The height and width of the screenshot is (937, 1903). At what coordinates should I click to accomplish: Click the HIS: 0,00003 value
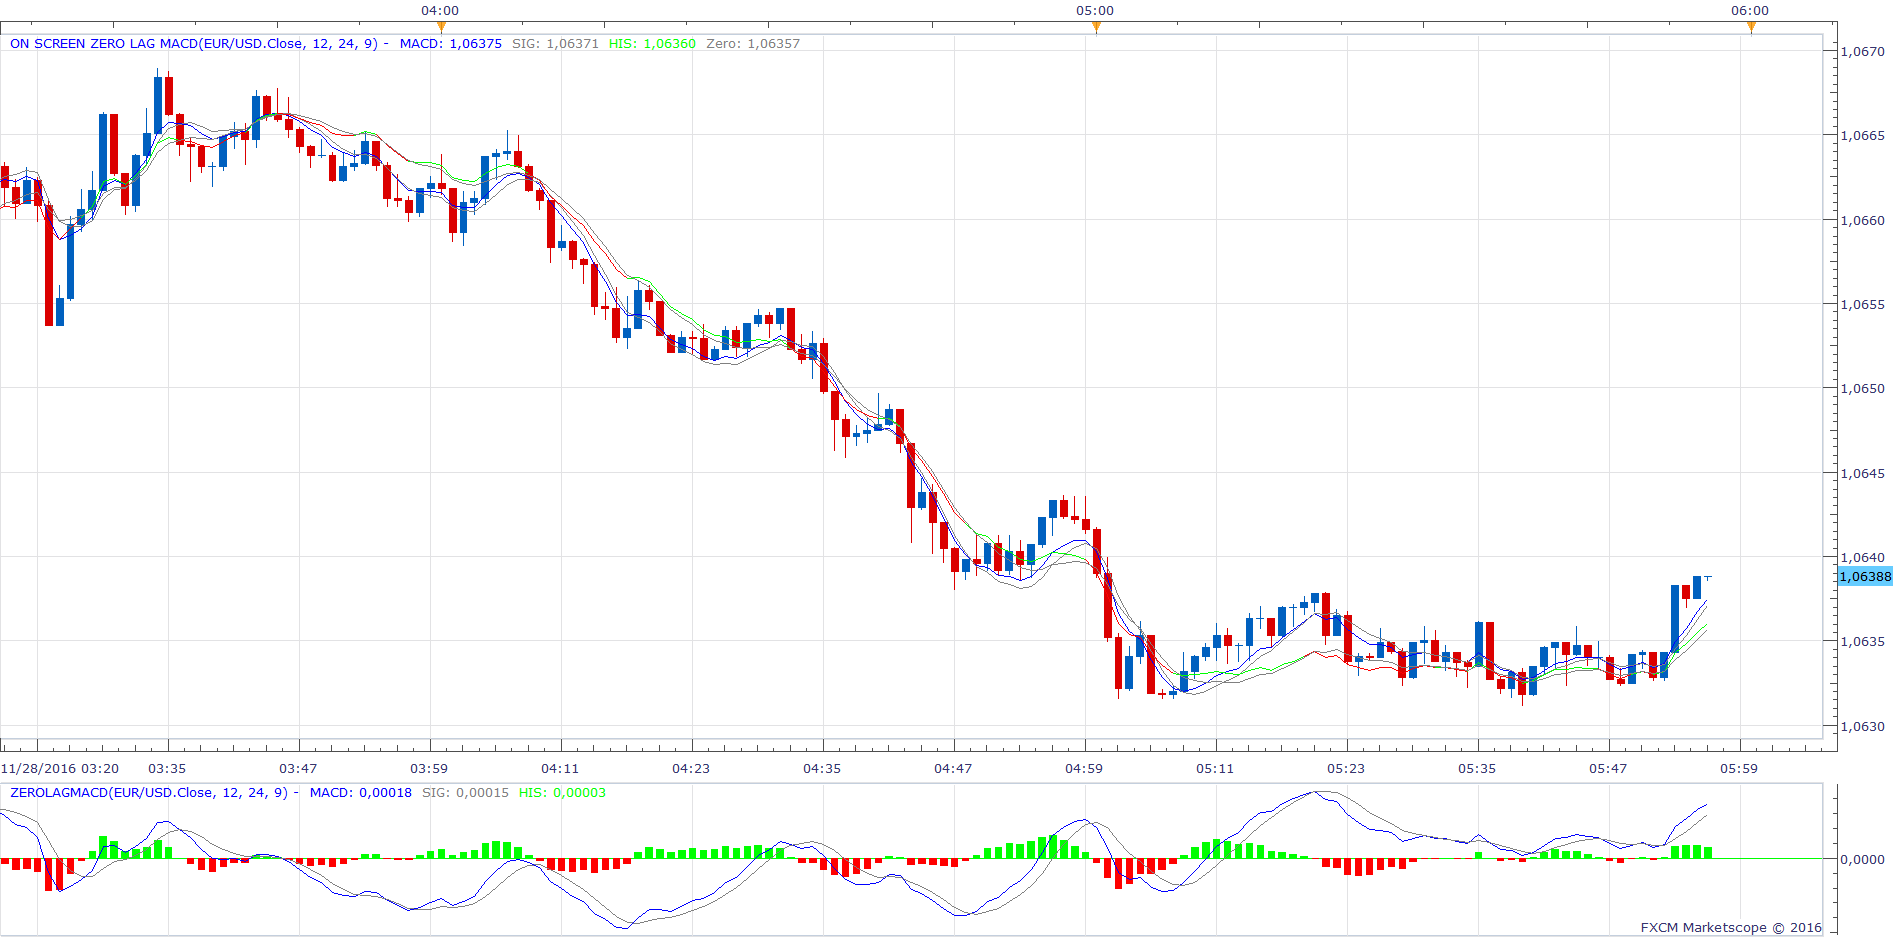click(x=562, y=793)
